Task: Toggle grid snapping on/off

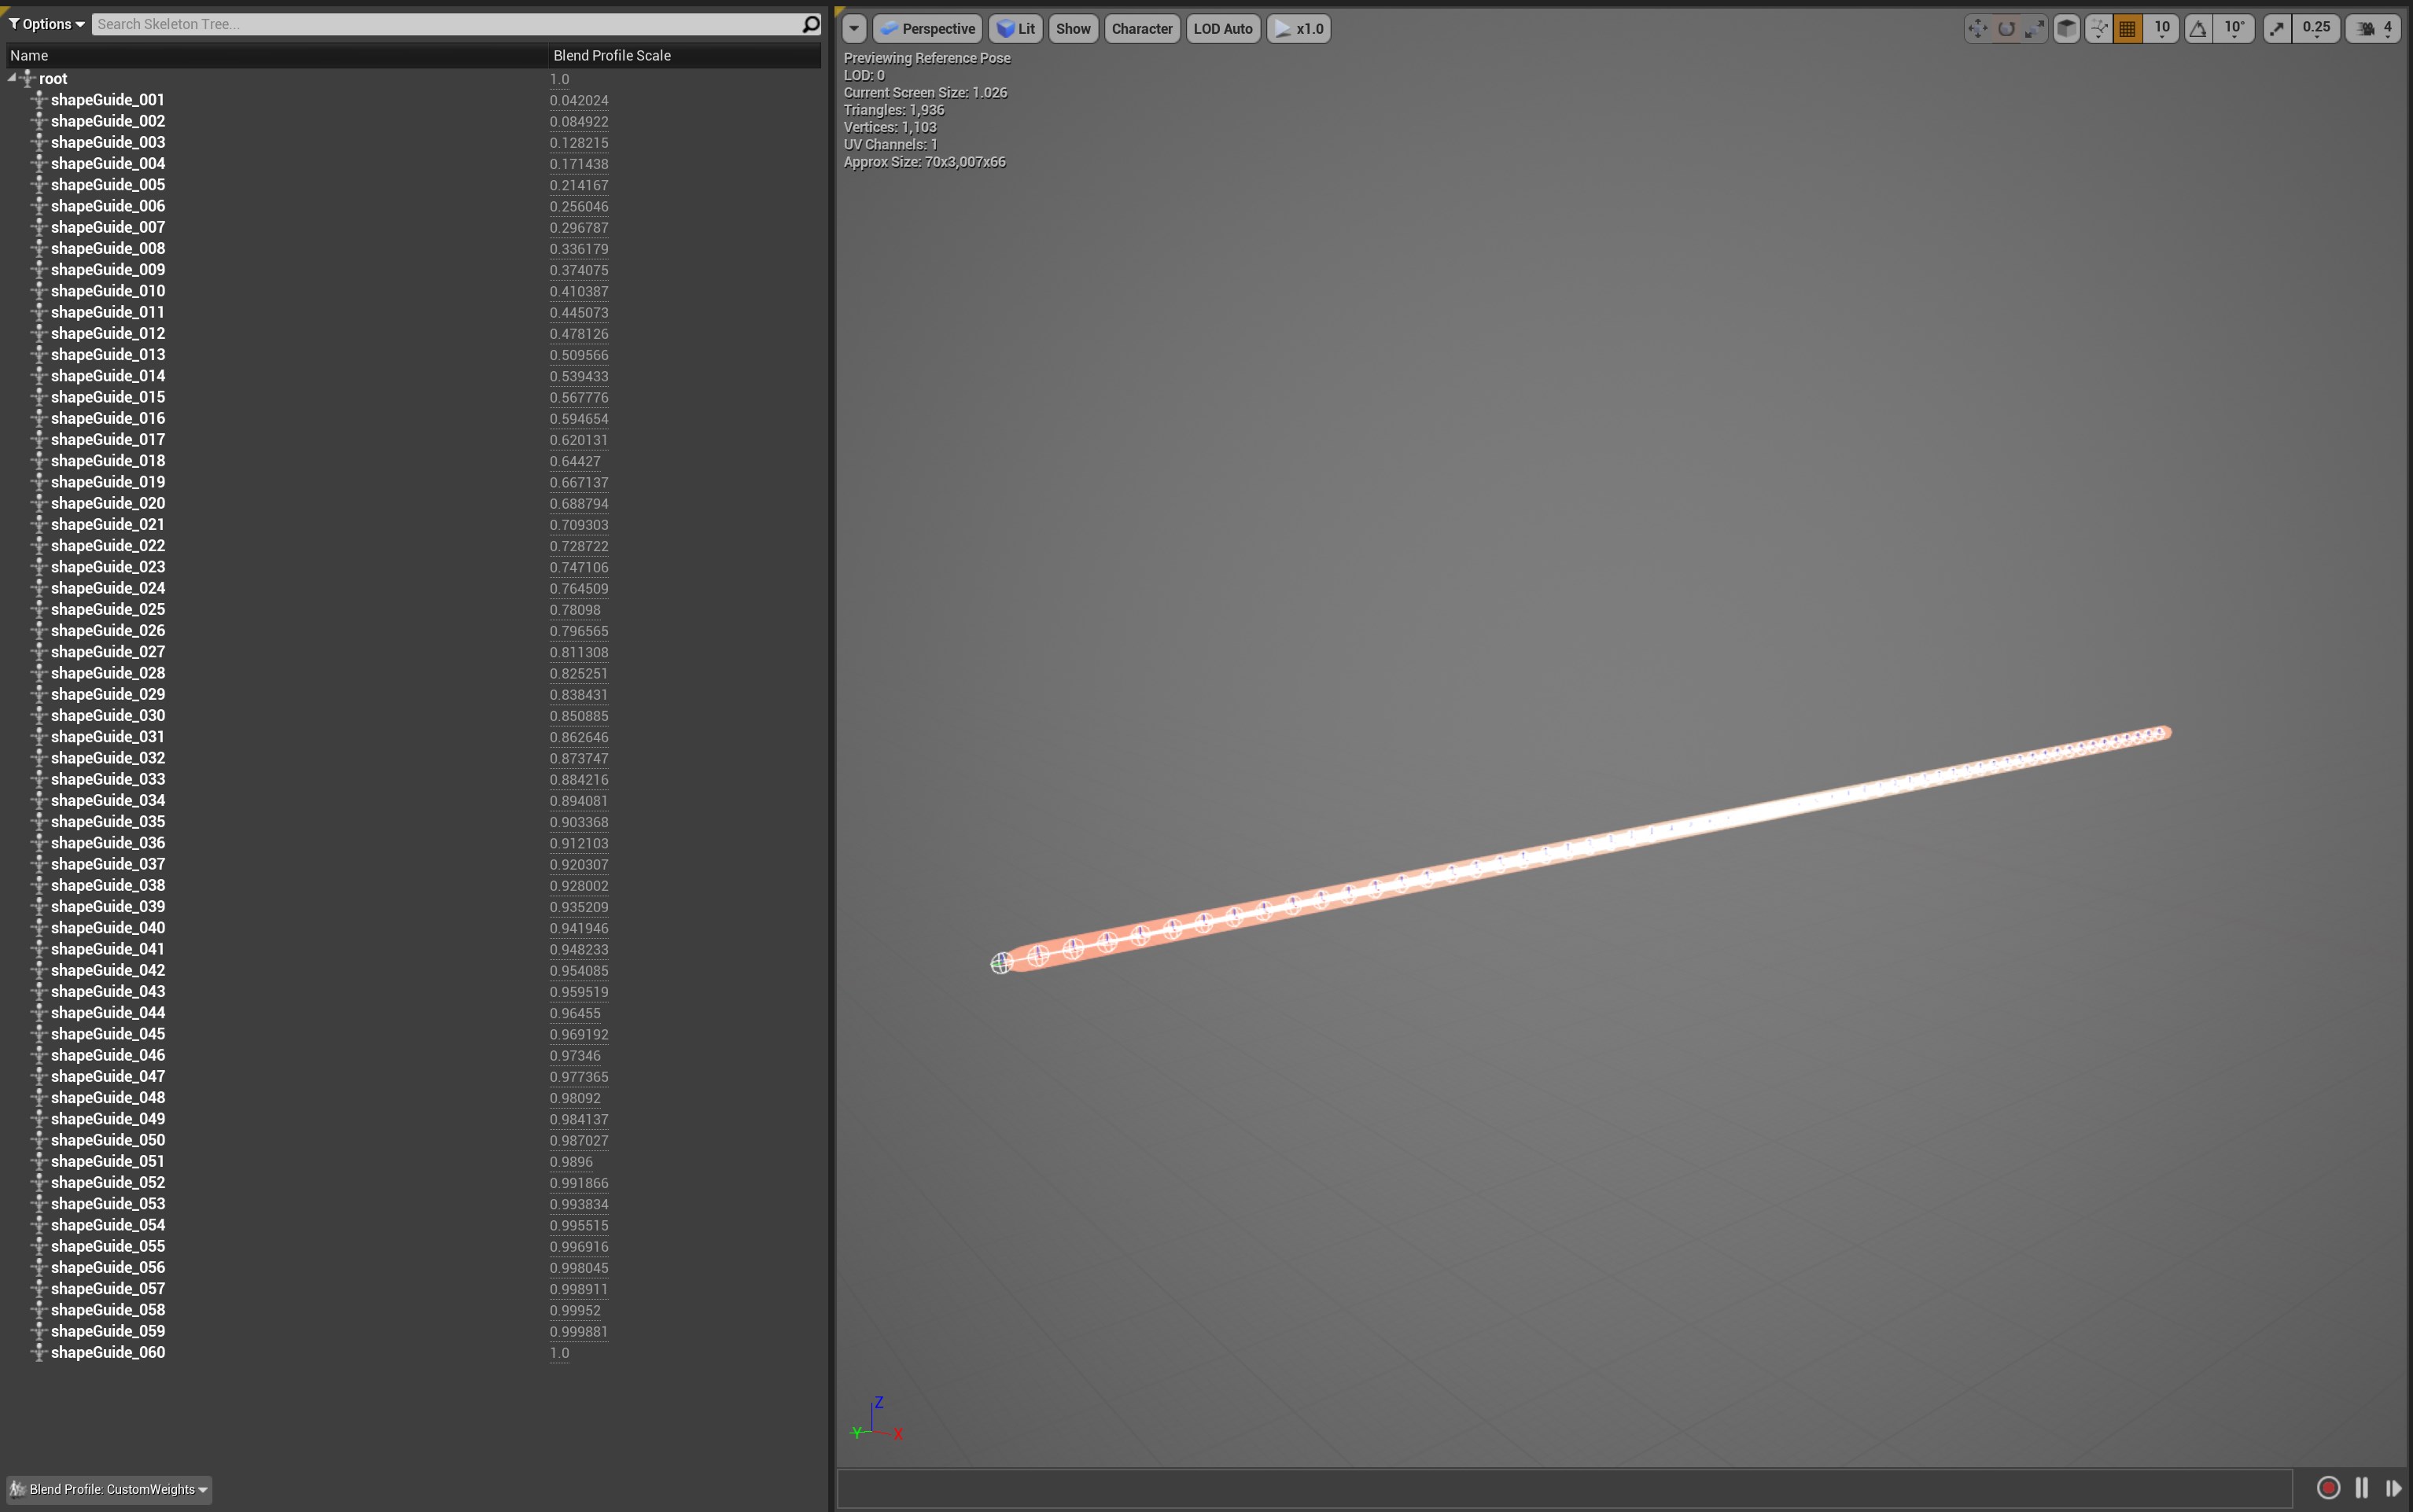Action: pyautogui.click(x=2127, y=29)
